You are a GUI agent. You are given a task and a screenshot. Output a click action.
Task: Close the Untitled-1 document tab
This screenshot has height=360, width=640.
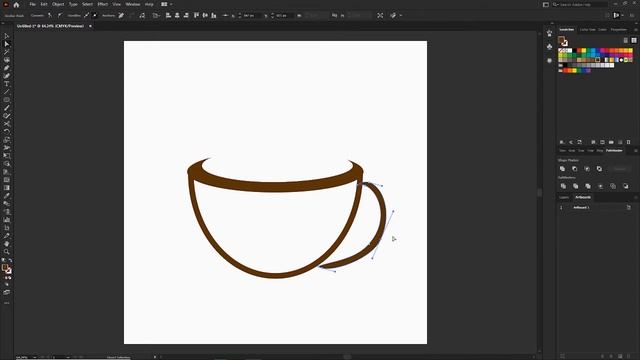(x=90, y=26)
